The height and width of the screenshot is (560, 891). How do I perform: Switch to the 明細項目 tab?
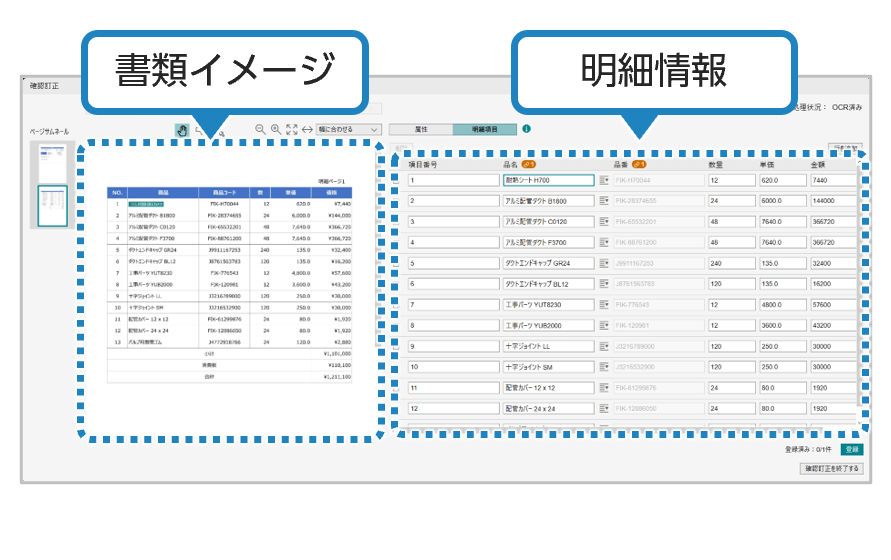(485, 129)
